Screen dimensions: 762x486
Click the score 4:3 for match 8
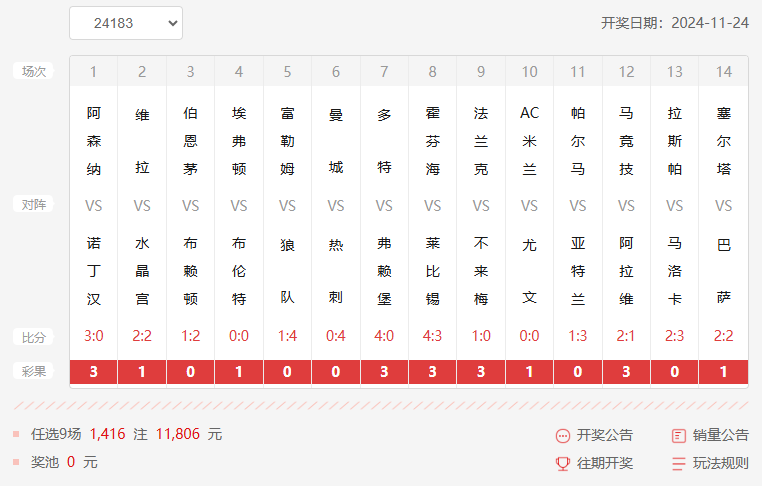432,336
